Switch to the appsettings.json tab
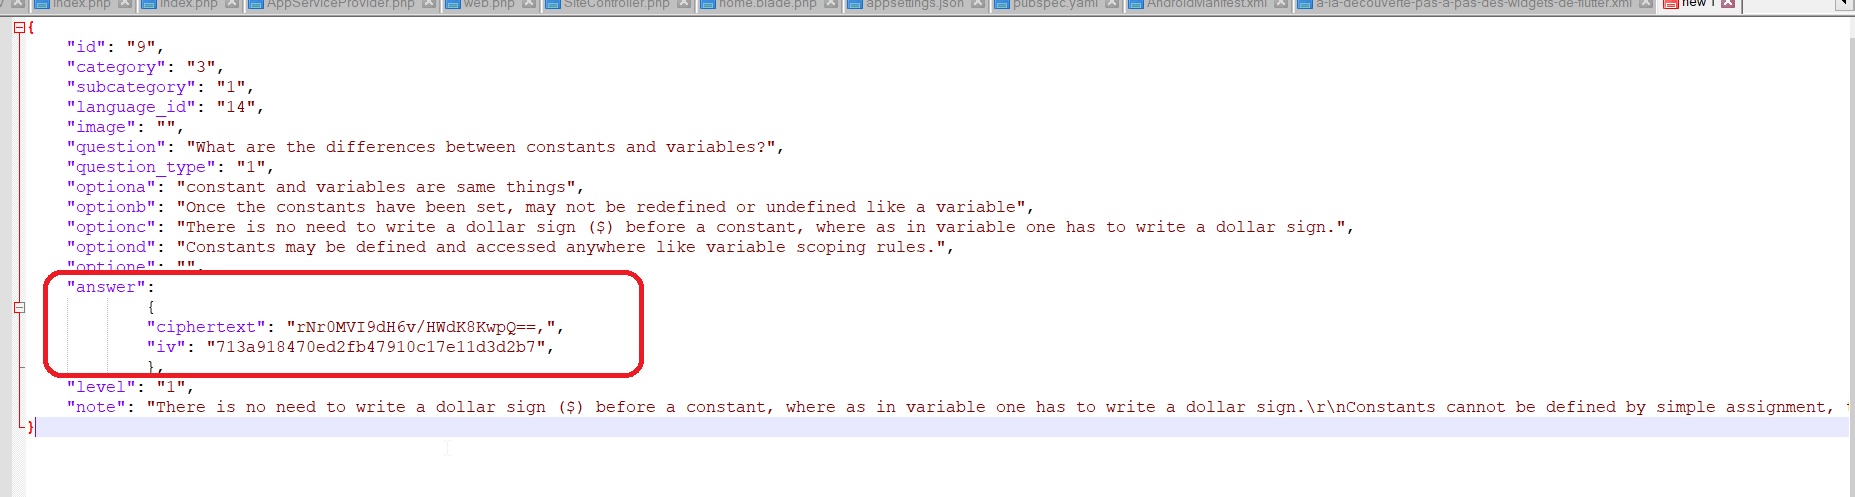 pos(914,4)
